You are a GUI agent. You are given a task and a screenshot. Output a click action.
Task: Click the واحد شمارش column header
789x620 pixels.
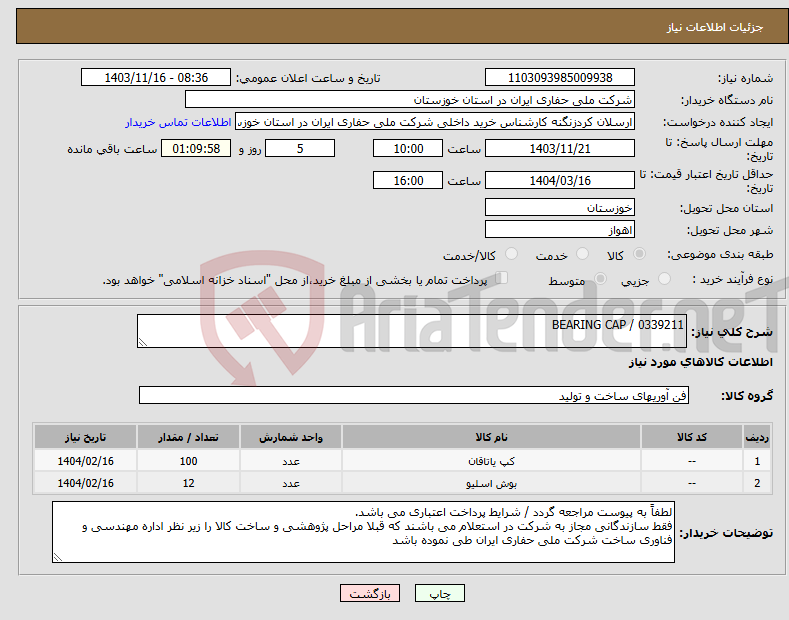point(291,437)
